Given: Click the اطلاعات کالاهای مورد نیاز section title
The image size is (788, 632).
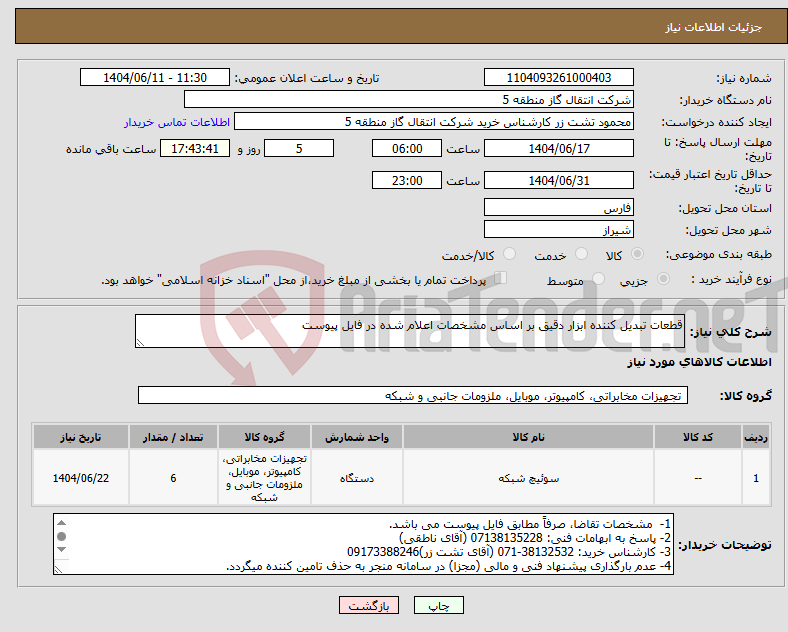Looking at the screenshot, I should coord(699,362).
